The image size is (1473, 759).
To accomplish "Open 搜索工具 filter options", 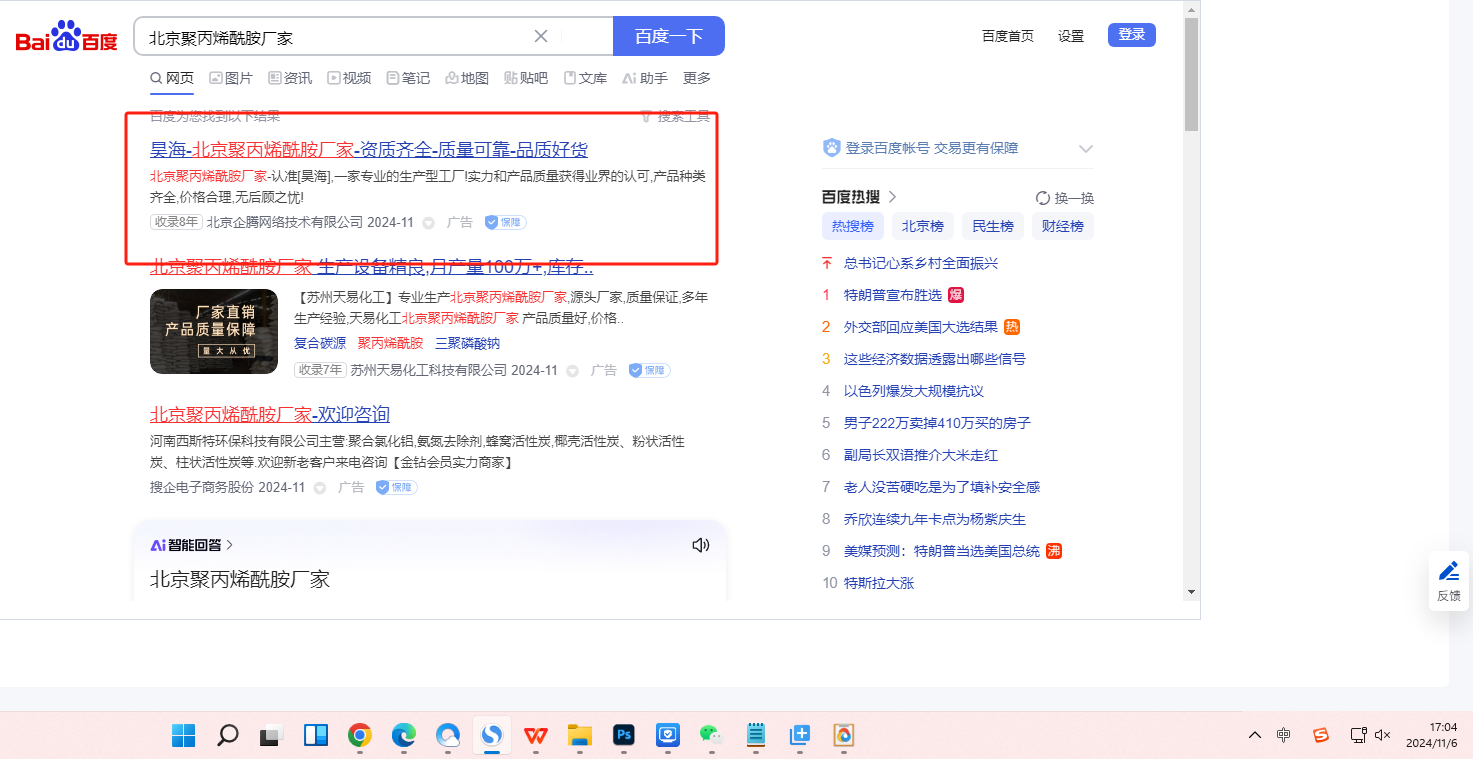I will click(675, 116).
